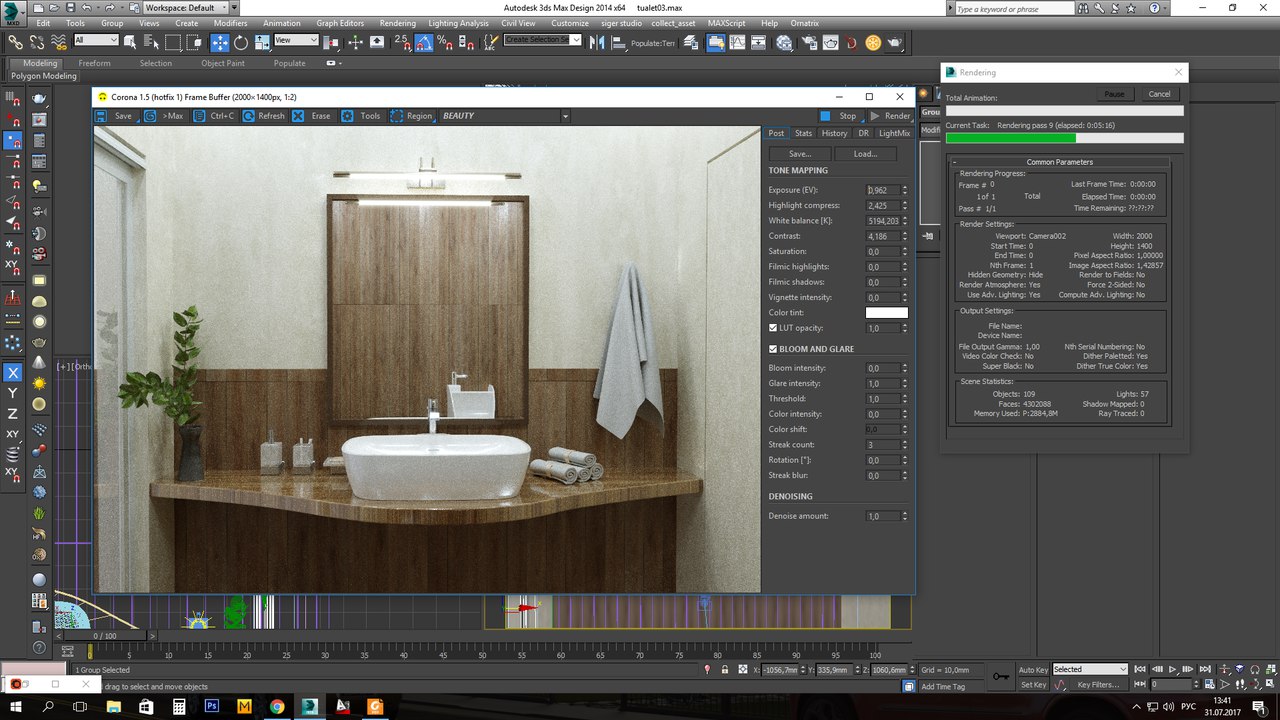Click the Mirror tool icon

[597, 42]
